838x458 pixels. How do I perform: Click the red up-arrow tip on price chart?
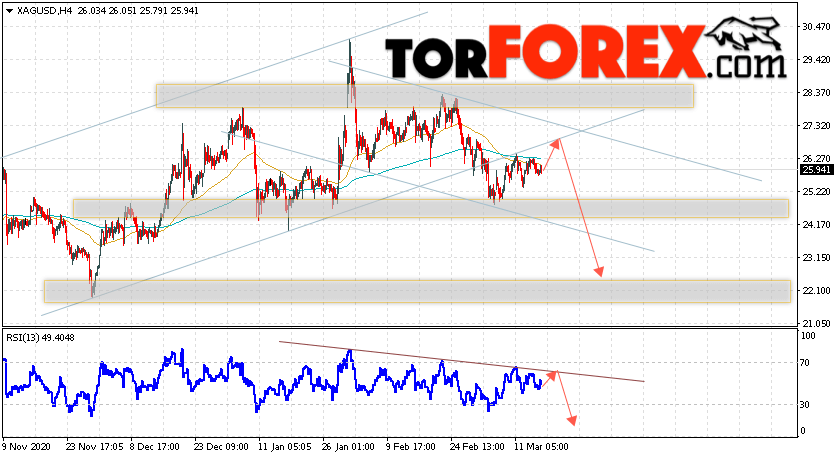558,140
